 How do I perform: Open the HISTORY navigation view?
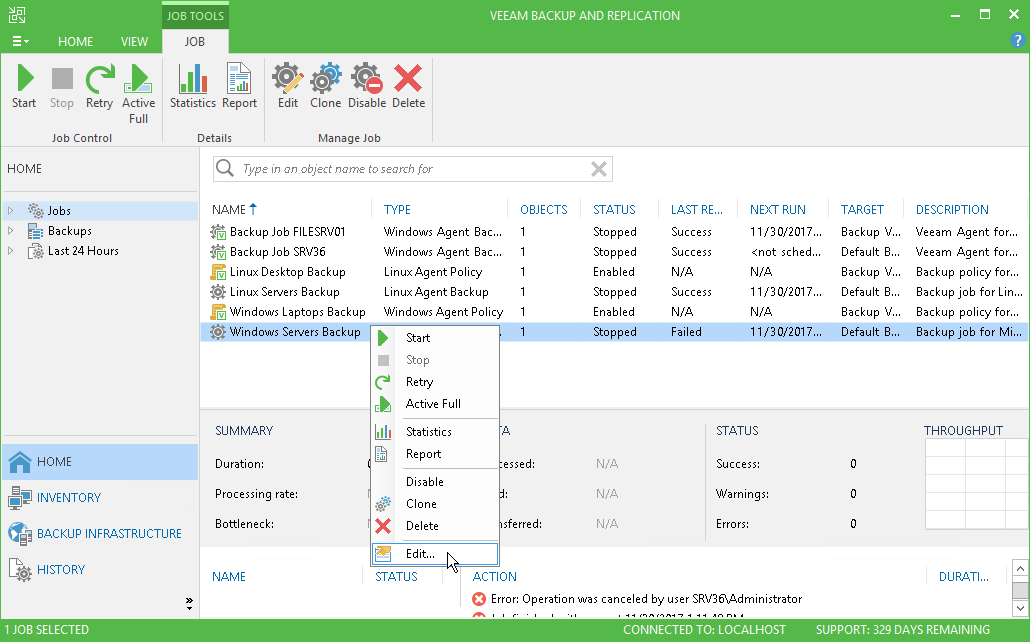100,570
